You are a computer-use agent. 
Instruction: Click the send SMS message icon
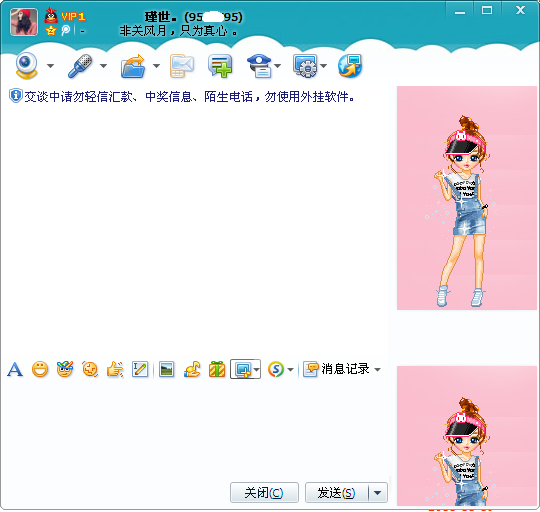pos(181,66)
